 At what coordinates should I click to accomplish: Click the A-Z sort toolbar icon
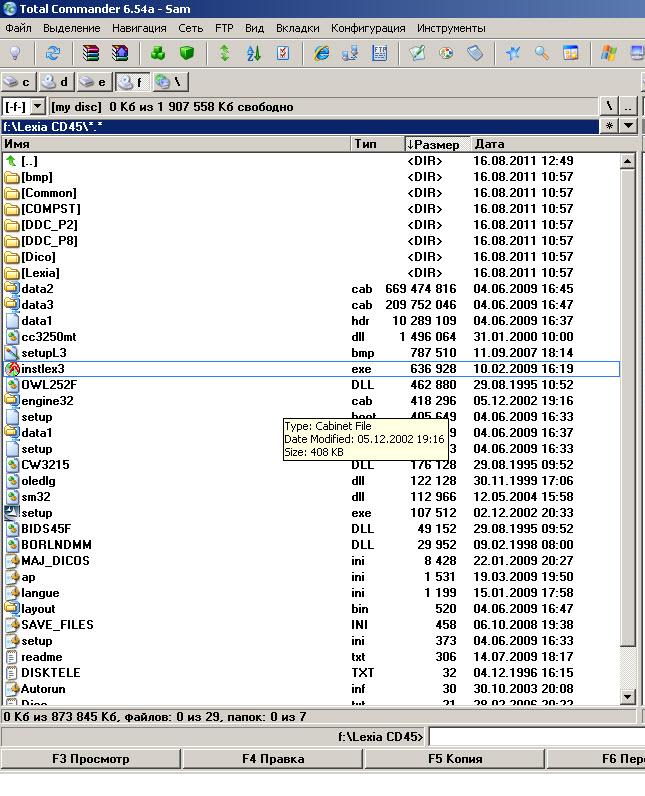click(254, 53)
